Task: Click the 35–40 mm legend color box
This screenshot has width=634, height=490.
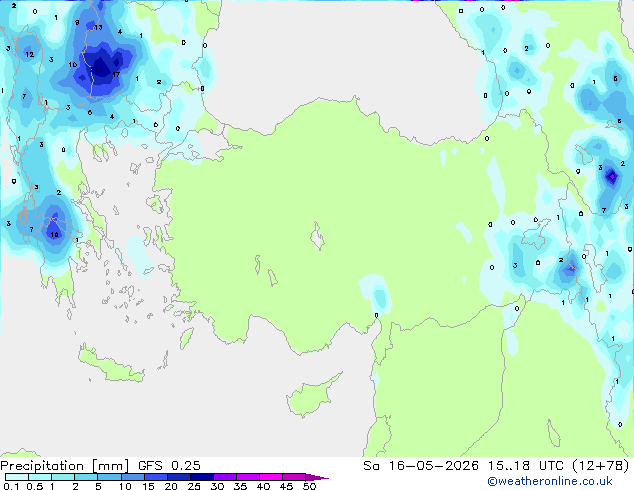Action: coord(248,477)
